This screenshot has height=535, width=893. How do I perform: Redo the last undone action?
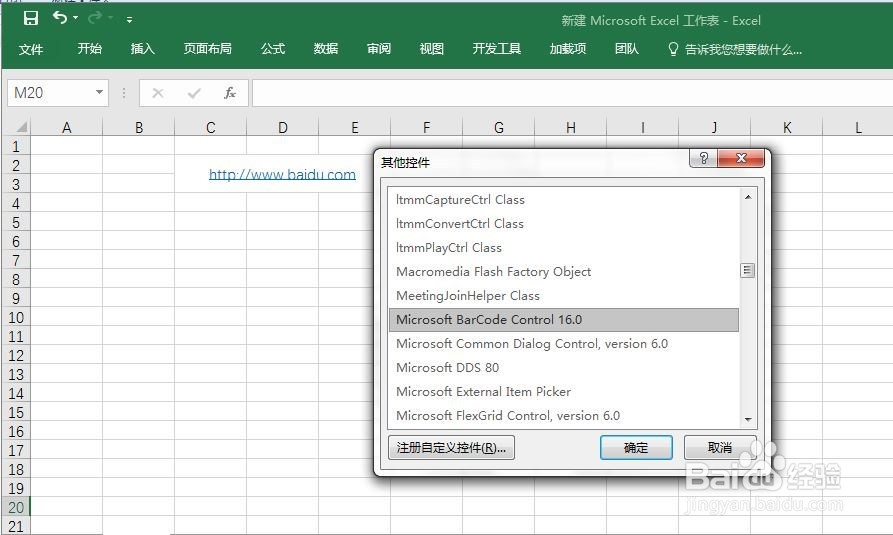click(95, 18)
